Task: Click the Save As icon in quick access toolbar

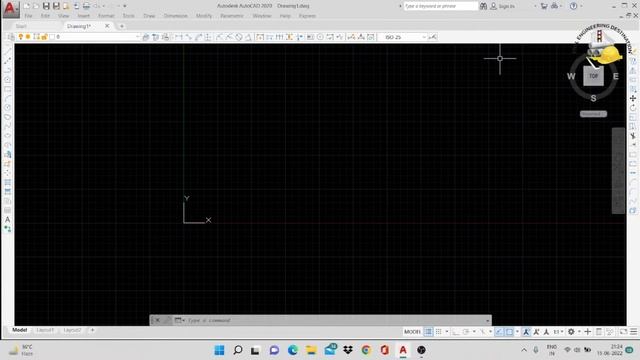Action: (x=56, y=6)
